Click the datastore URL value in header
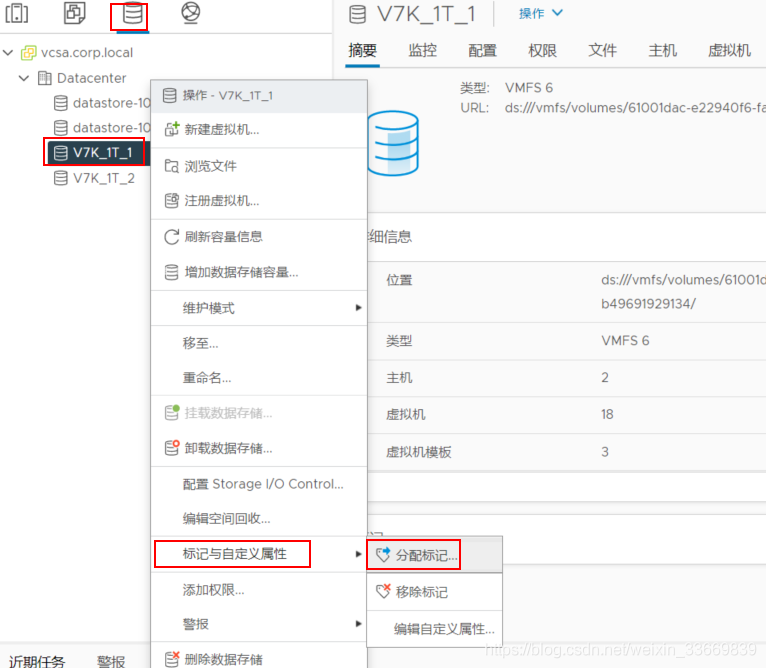The height and width of the screenshot is (668, 766). pos(635,108)
